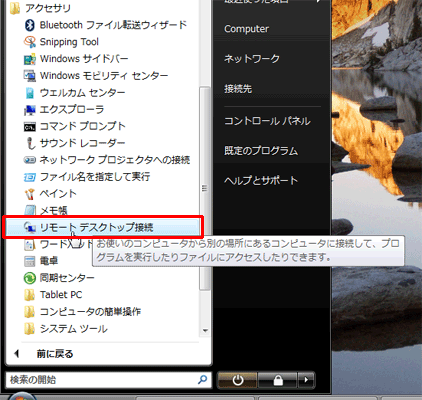Click the システム ツール folder icon
422x400 pixels.
coord(29,329)
